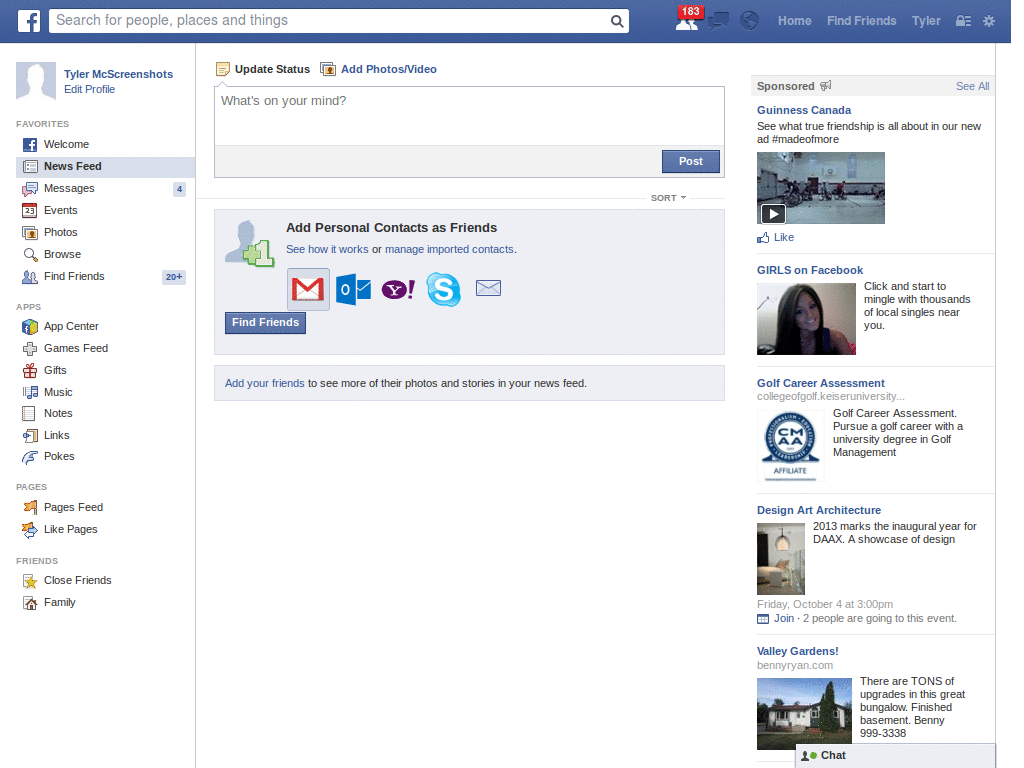Open Tyler profile in top navigation

click(x=926, y=21)
